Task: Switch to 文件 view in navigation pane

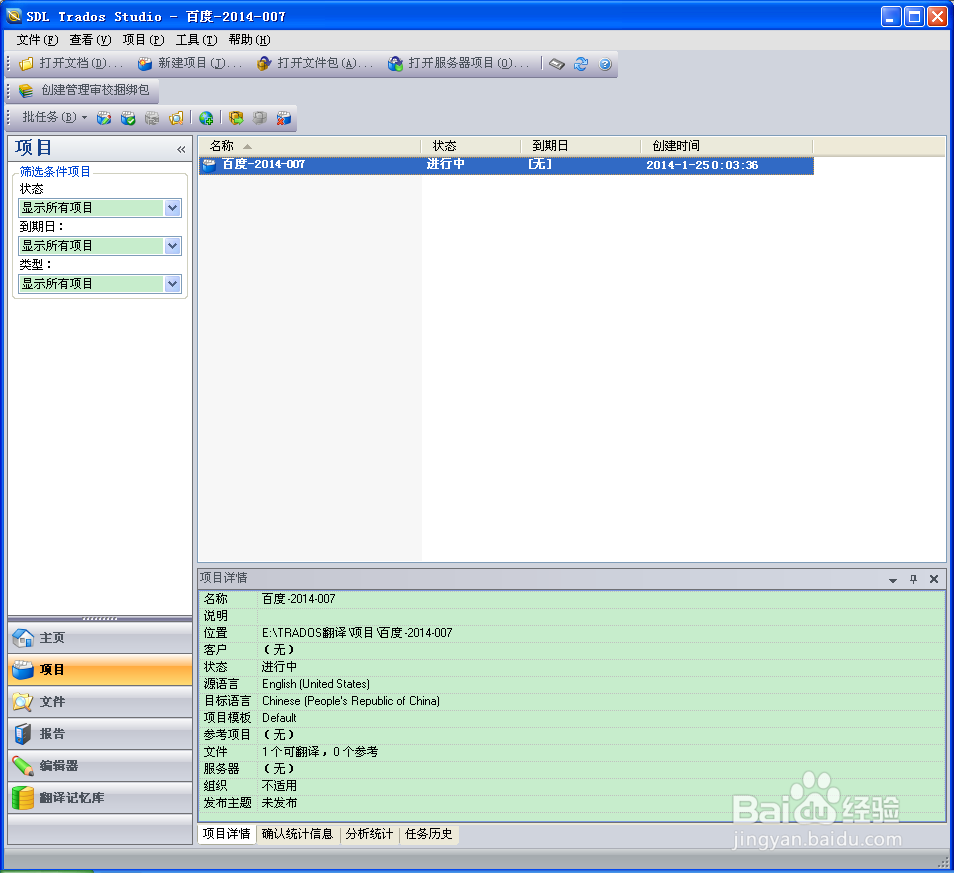Action: tap(100, 701)
